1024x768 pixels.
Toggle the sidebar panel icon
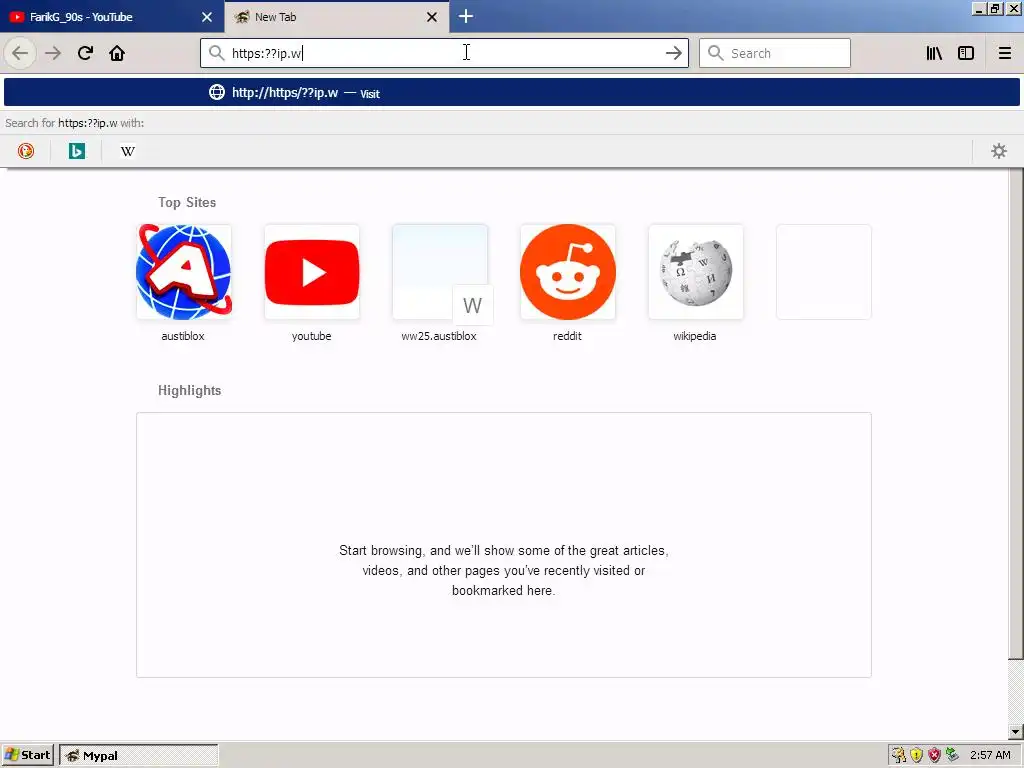pyautogui.click(x=966, y=53)
